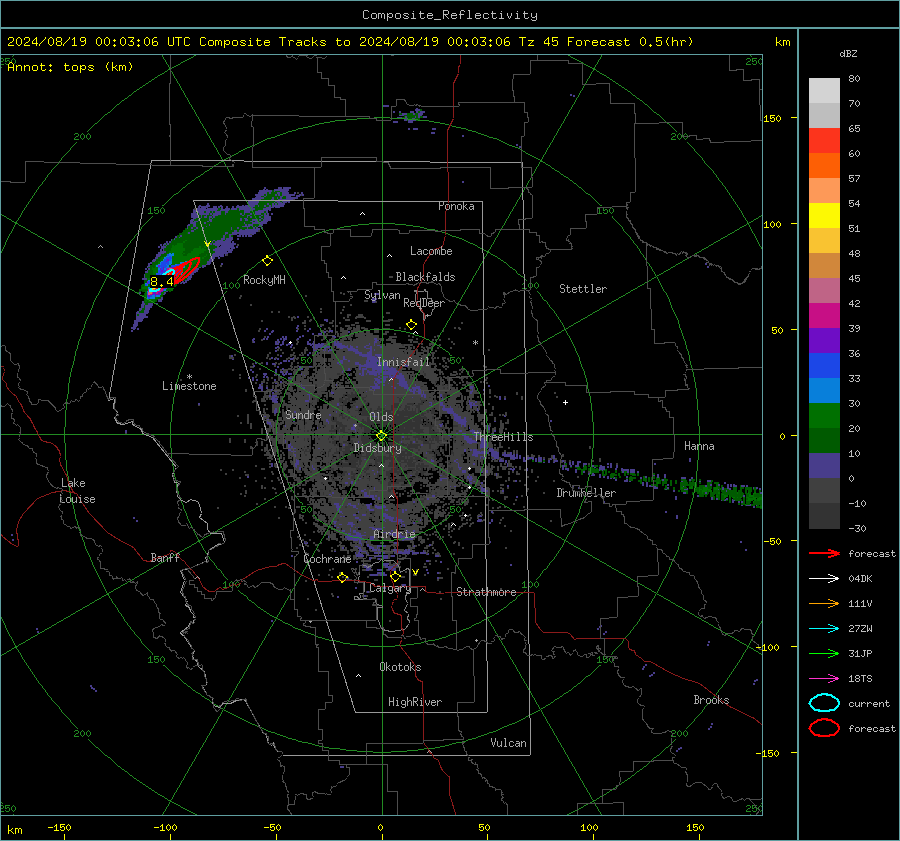Click the ThreeHills label
This screenshot has height=841, width=900.
click(x=503, y=437)
